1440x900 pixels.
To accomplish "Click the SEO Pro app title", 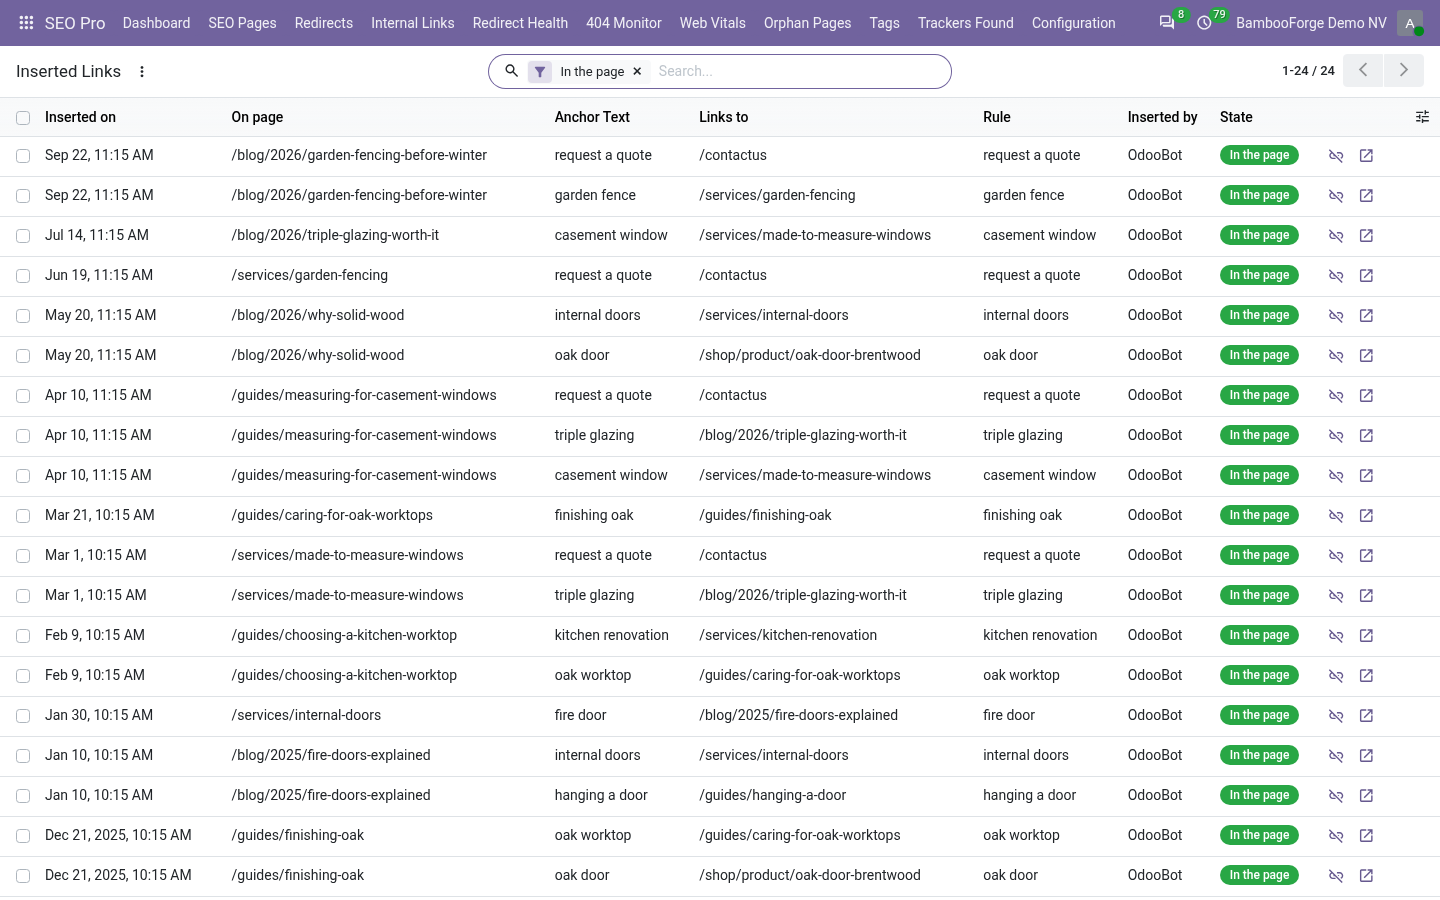I will point(75,23).
